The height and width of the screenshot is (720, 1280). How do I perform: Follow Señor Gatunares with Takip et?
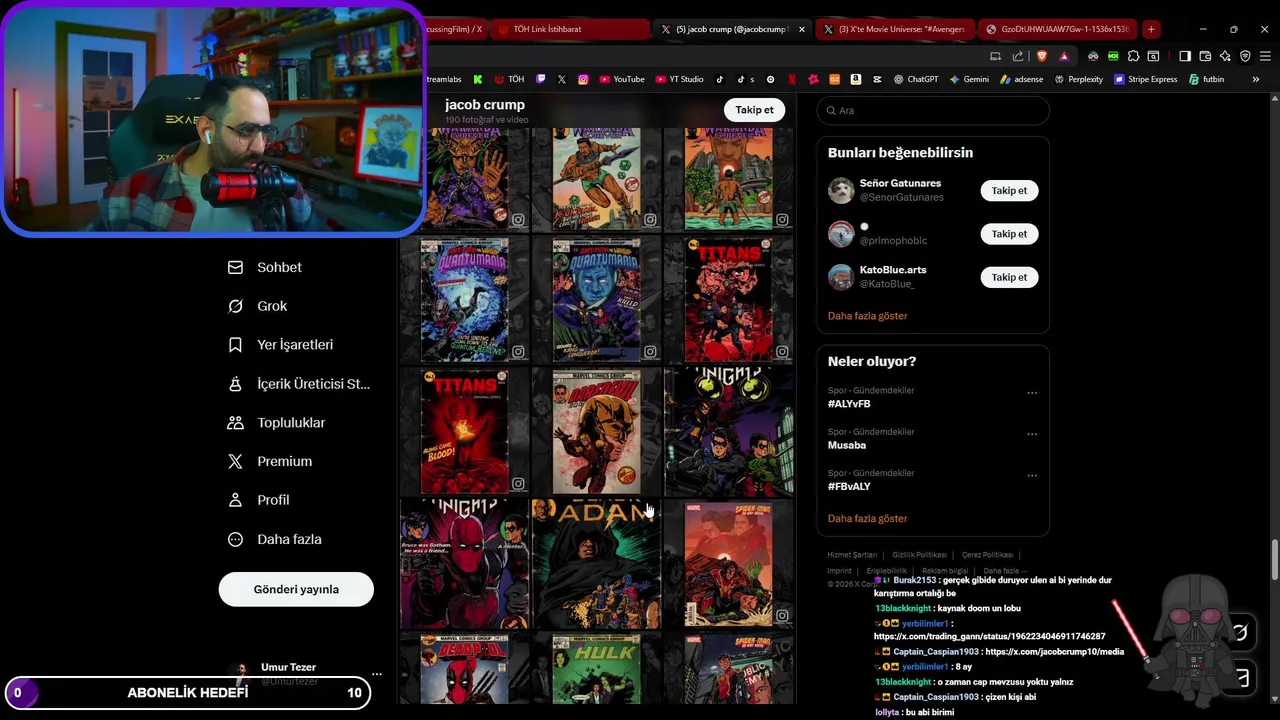point(1009,190)
